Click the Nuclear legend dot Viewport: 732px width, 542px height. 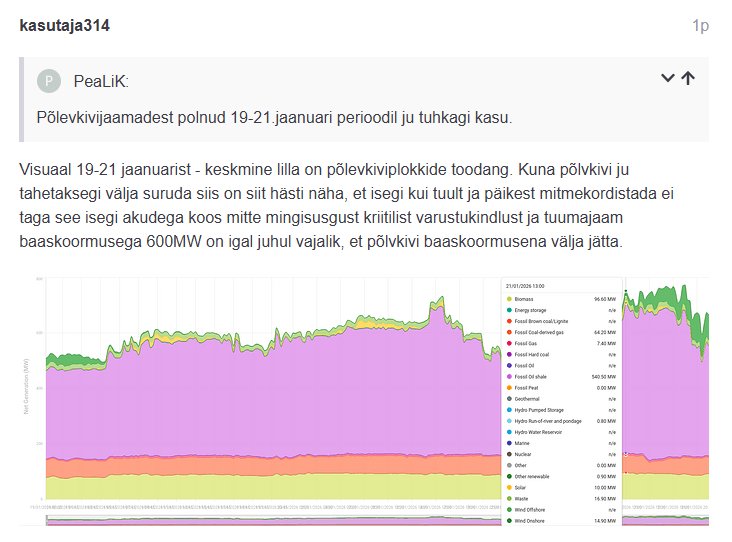click(509, 454)
